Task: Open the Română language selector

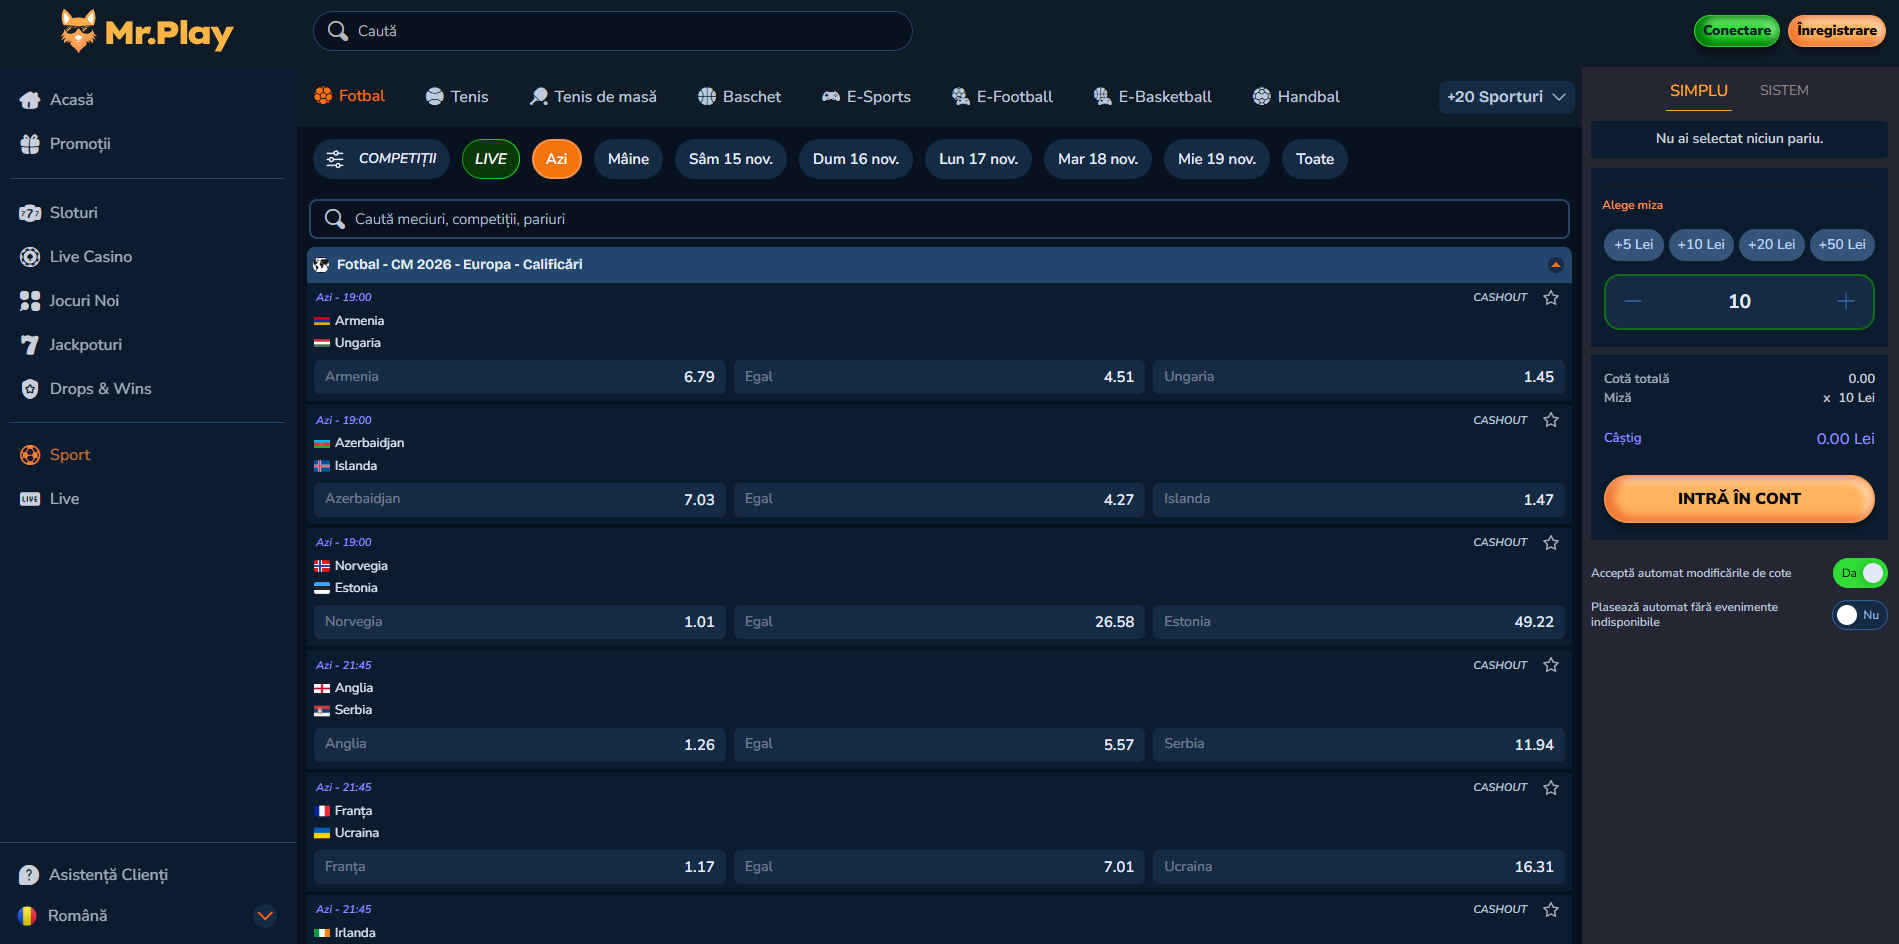Action: point(146,916)
